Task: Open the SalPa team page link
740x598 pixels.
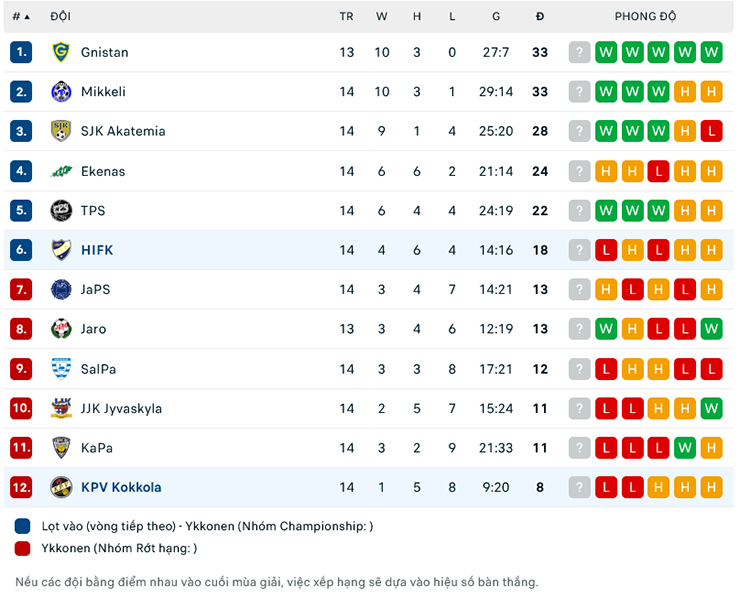Action: 98,369
